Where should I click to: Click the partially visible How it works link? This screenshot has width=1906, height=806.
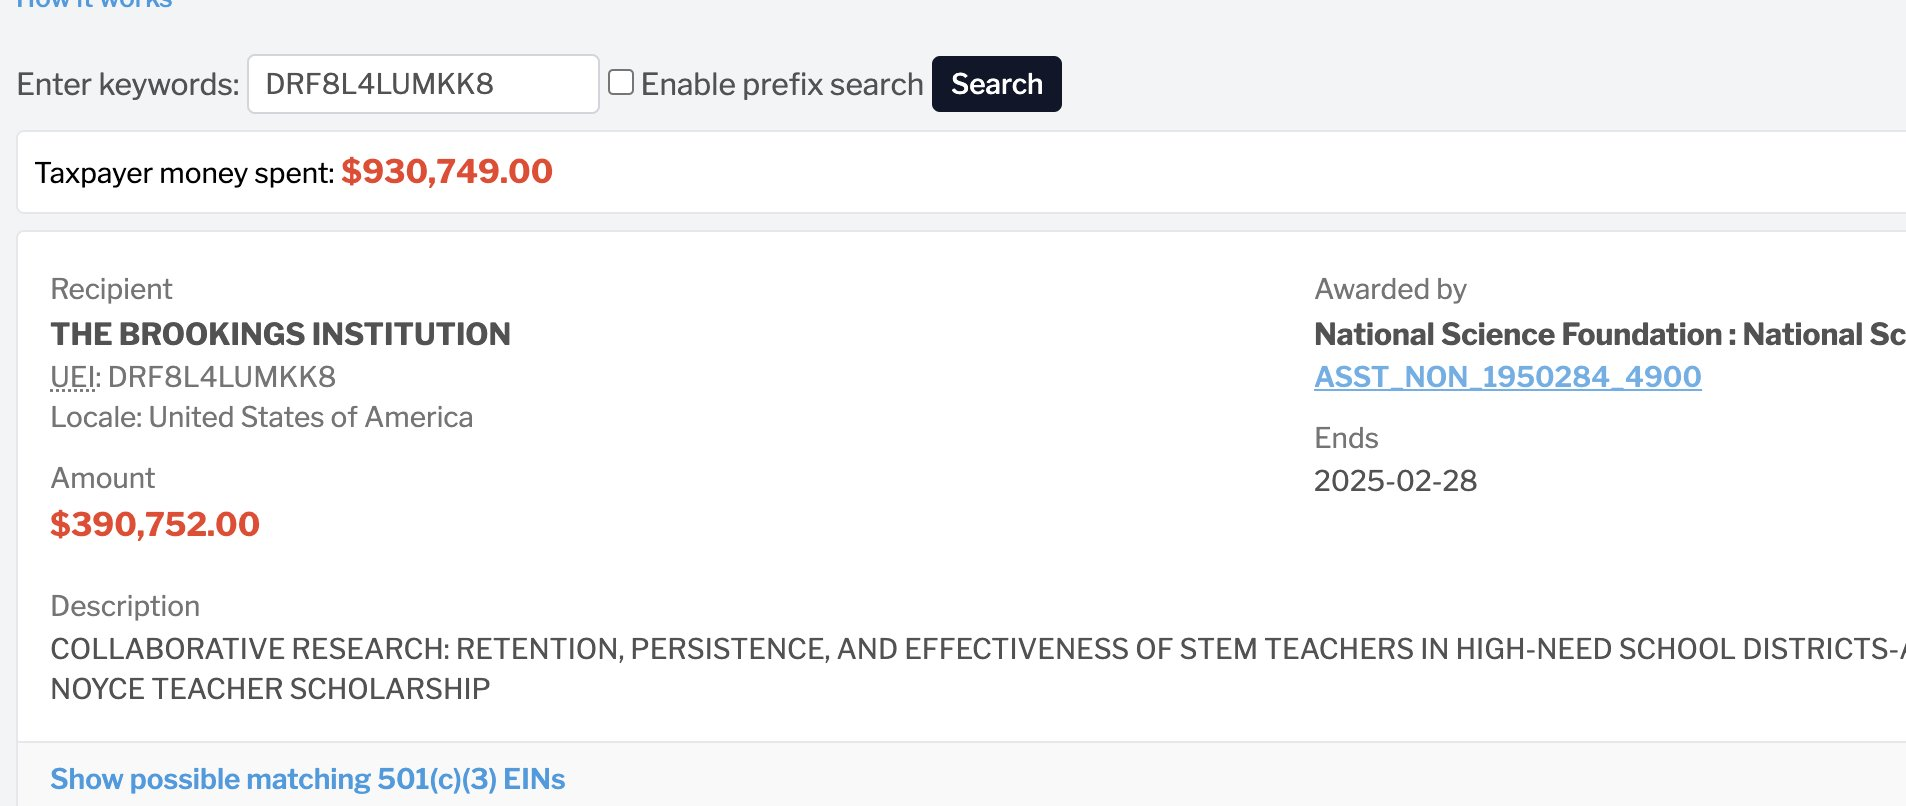pyautogui.click(x=94, y=4)
